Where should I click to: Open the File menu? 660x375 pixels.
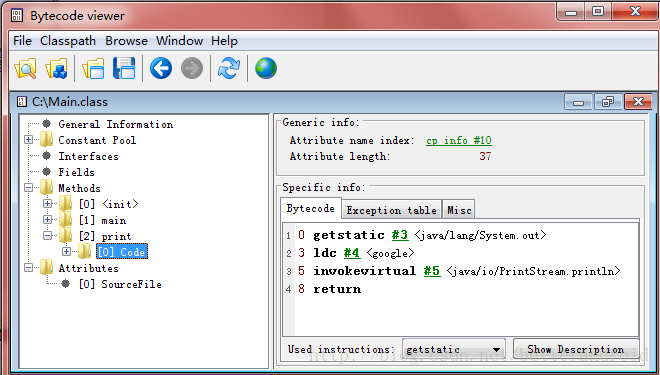pos(22,41)
